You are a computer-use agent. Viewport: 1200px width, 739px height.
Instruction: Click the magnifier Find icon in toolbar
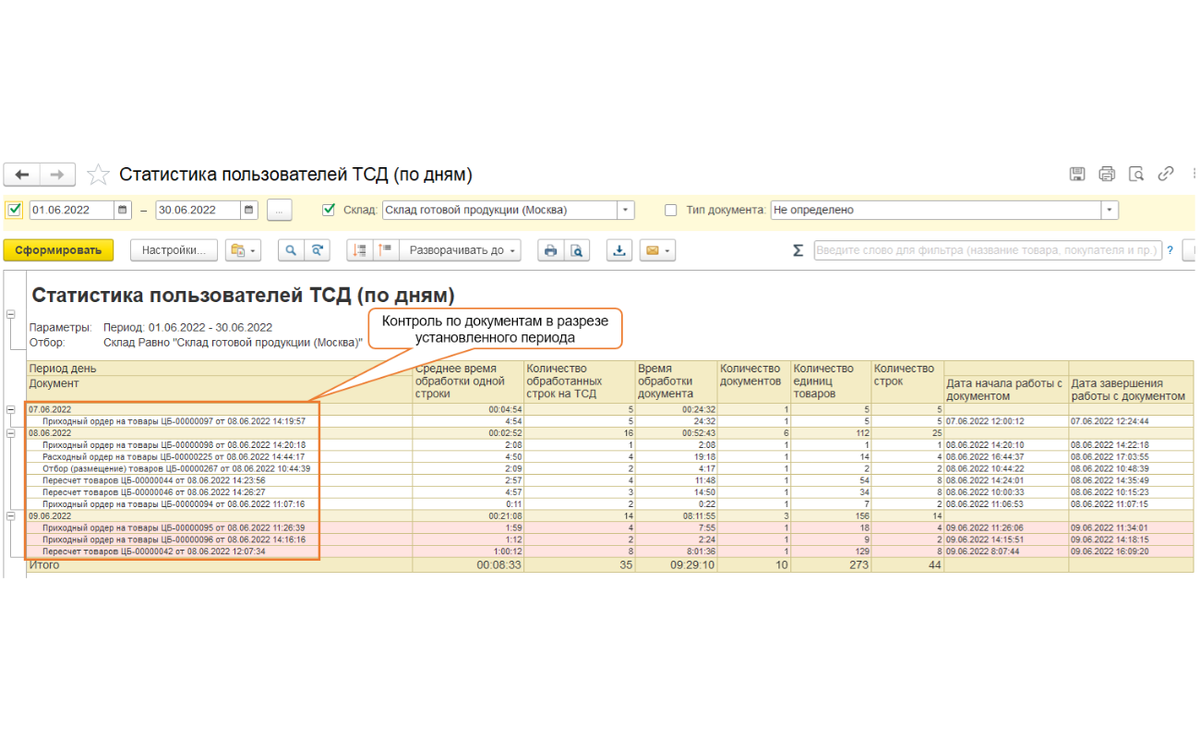[x=291, y=250]
